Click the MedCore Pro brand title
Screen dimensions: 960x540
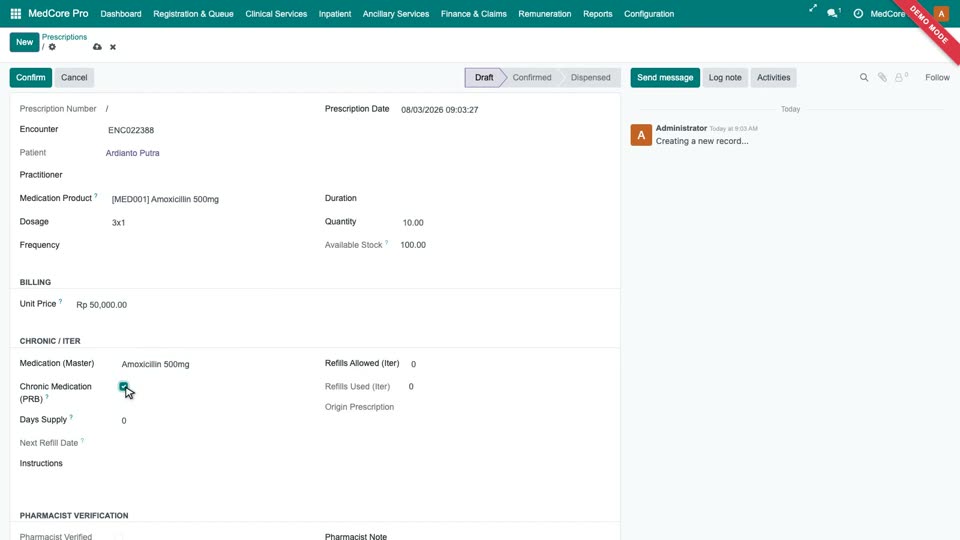pyautogui.click(x=58, y=13)
